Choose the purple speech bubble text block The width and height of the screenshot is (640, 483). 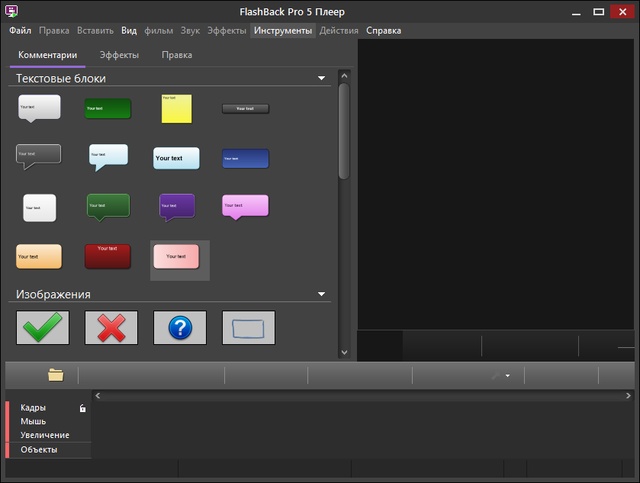click(x=177, y=207)
